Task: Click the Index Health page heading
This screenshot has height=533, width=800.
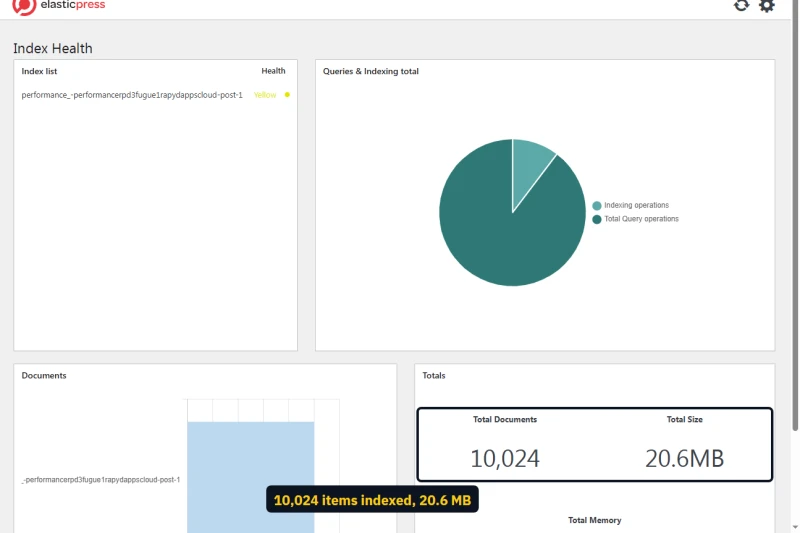Action: [x=53, y=48]
